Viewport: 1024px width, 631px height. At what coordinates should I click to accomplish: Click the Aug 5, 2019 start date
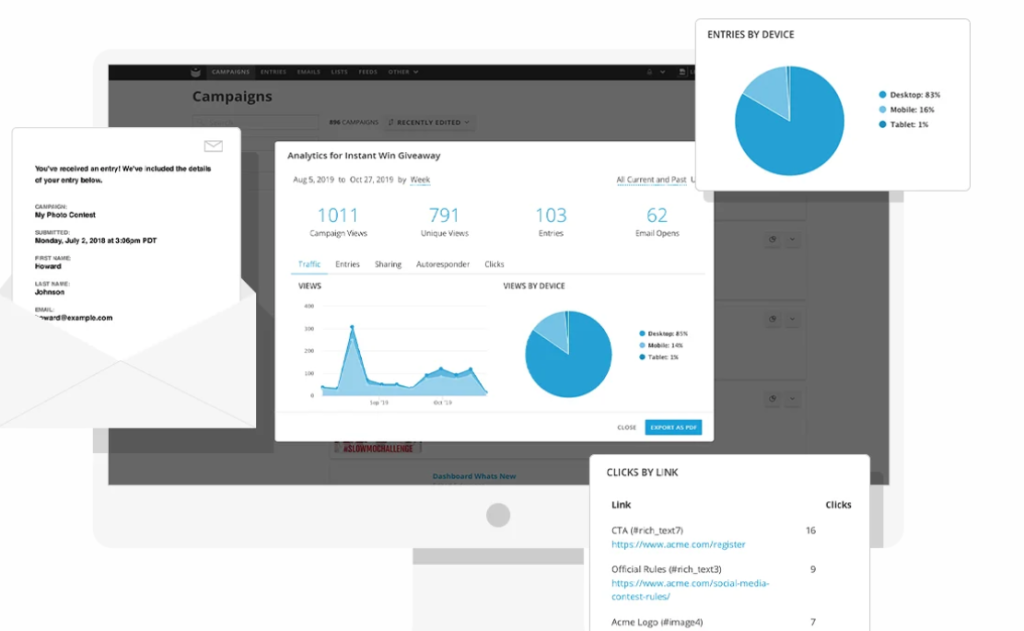(x=313, y=180)
